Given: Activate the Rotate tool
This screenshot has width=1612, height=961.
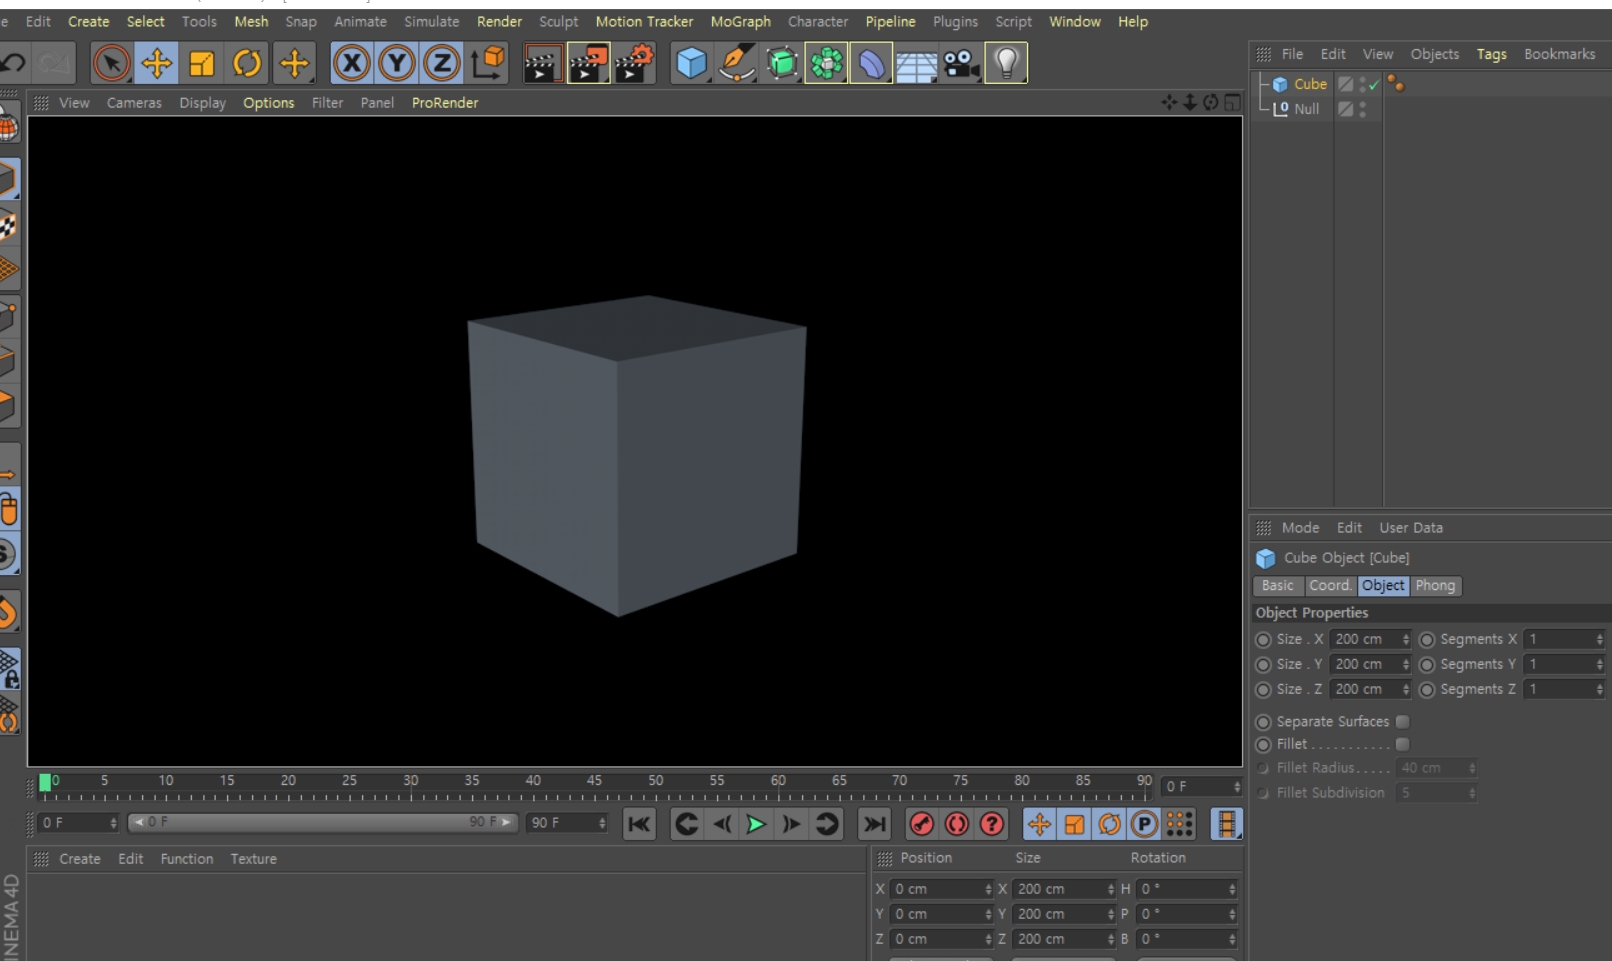Looking at the screenshot, I should 247,64.
